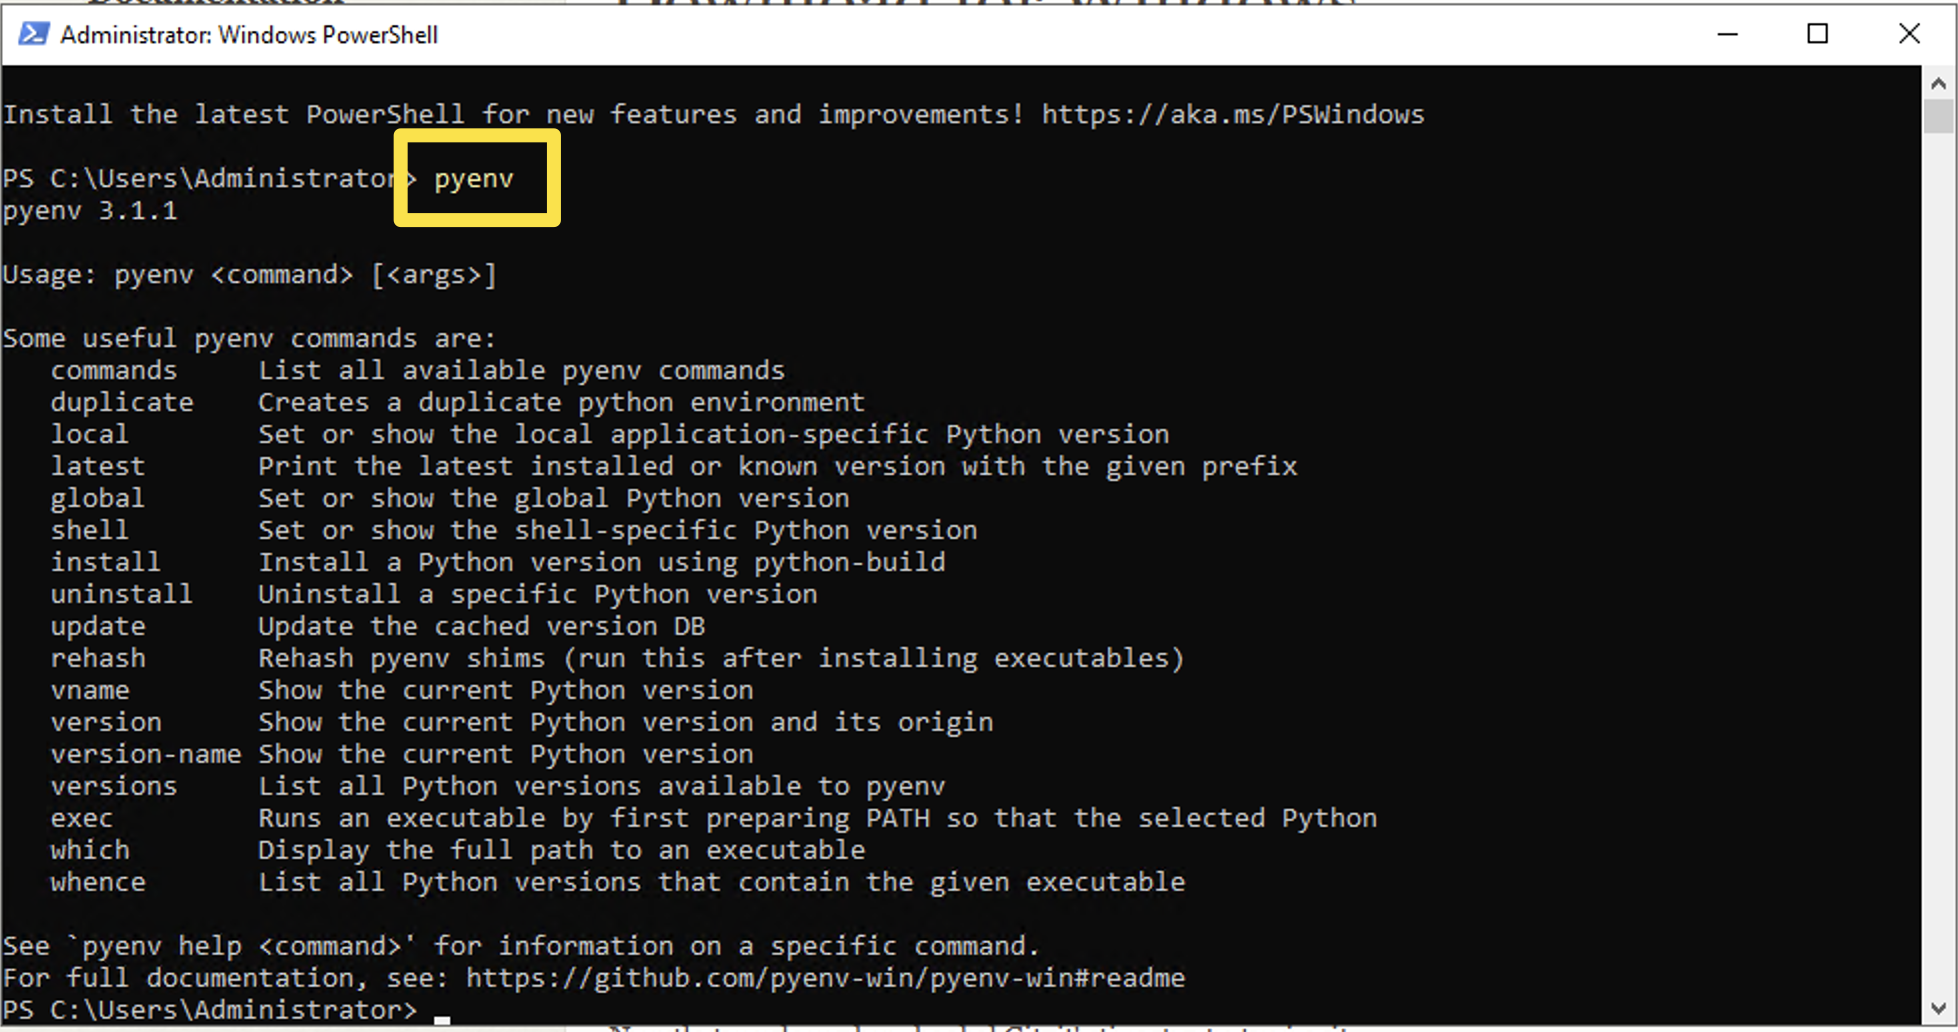1958x1032 pixels.
Task: Click the 'duplicate' command name
Action: click(x=122, y=402)
